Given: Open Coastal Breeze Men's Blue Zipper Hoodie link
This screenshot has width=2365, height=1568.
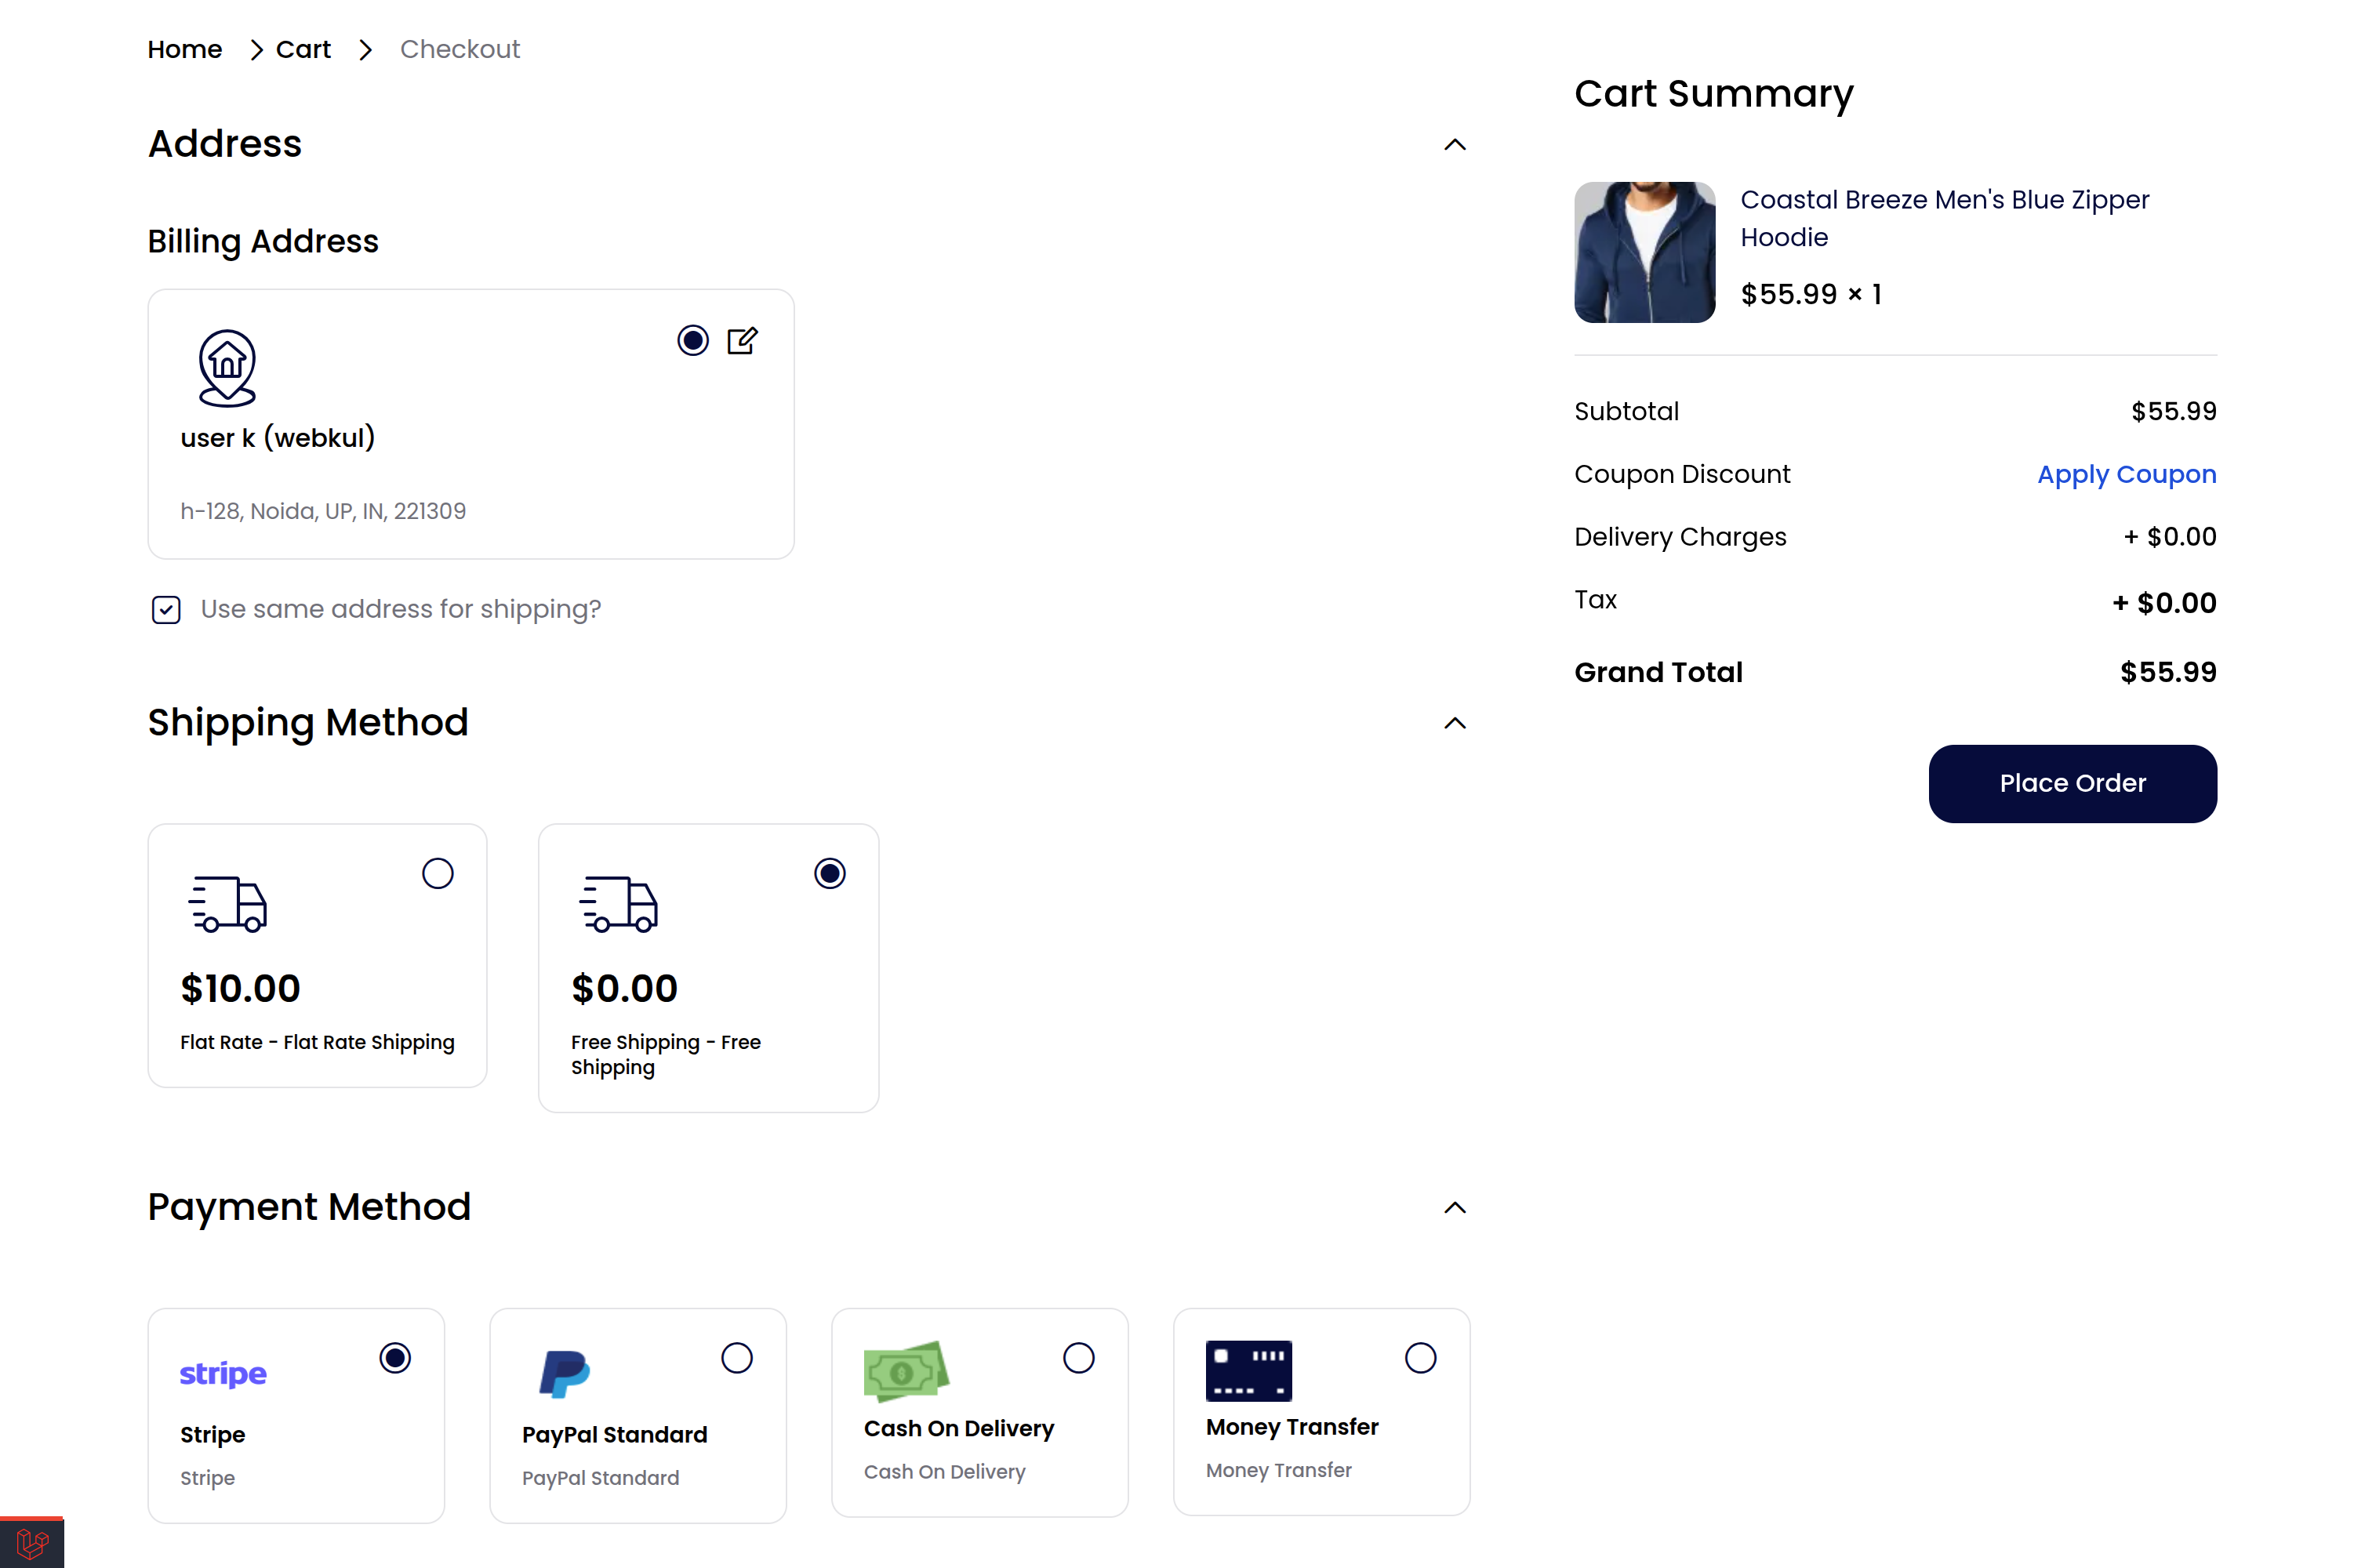Looking at the screenshot, I should point(1944,218).
